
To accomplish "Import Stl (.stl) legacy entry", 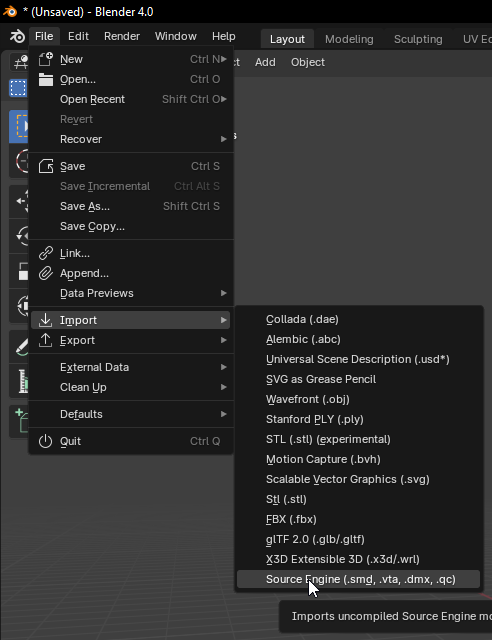I will (358, 499).
